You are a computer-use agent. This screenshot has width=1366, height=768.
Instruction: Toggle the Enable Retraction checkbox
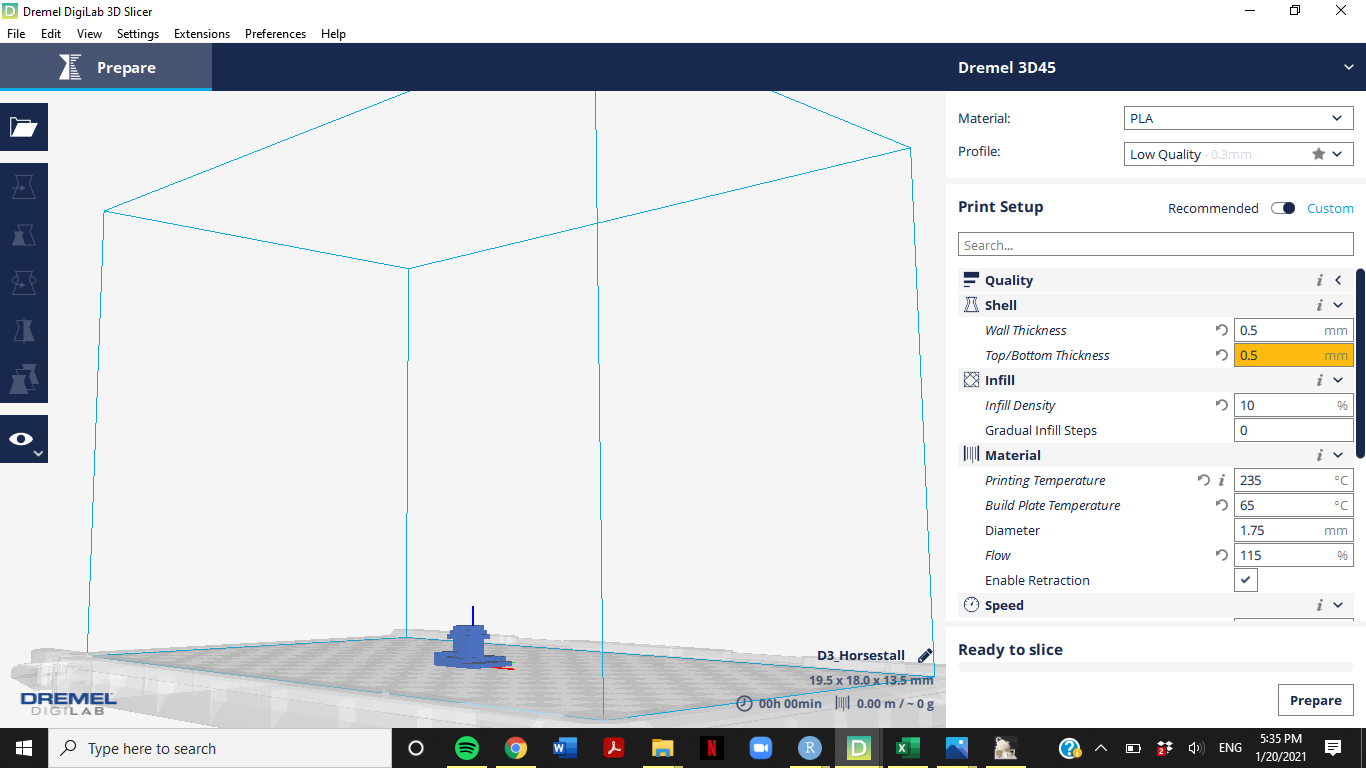(1246, 580)
